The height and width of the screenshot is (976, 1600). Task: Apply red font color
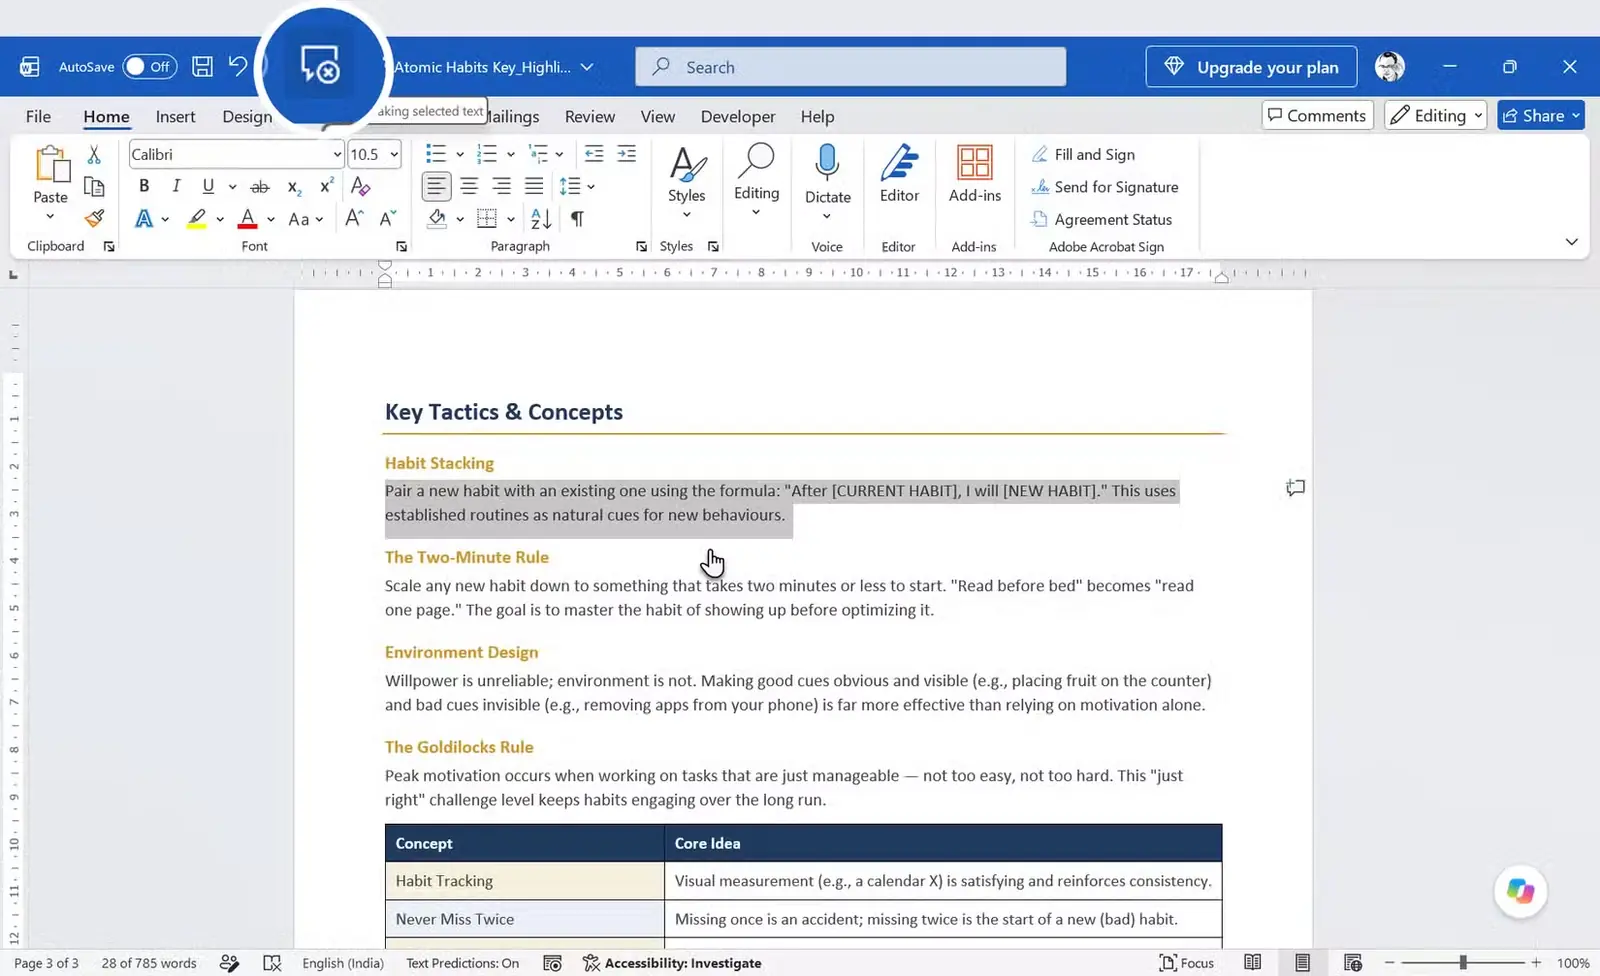tap(248, 218)
